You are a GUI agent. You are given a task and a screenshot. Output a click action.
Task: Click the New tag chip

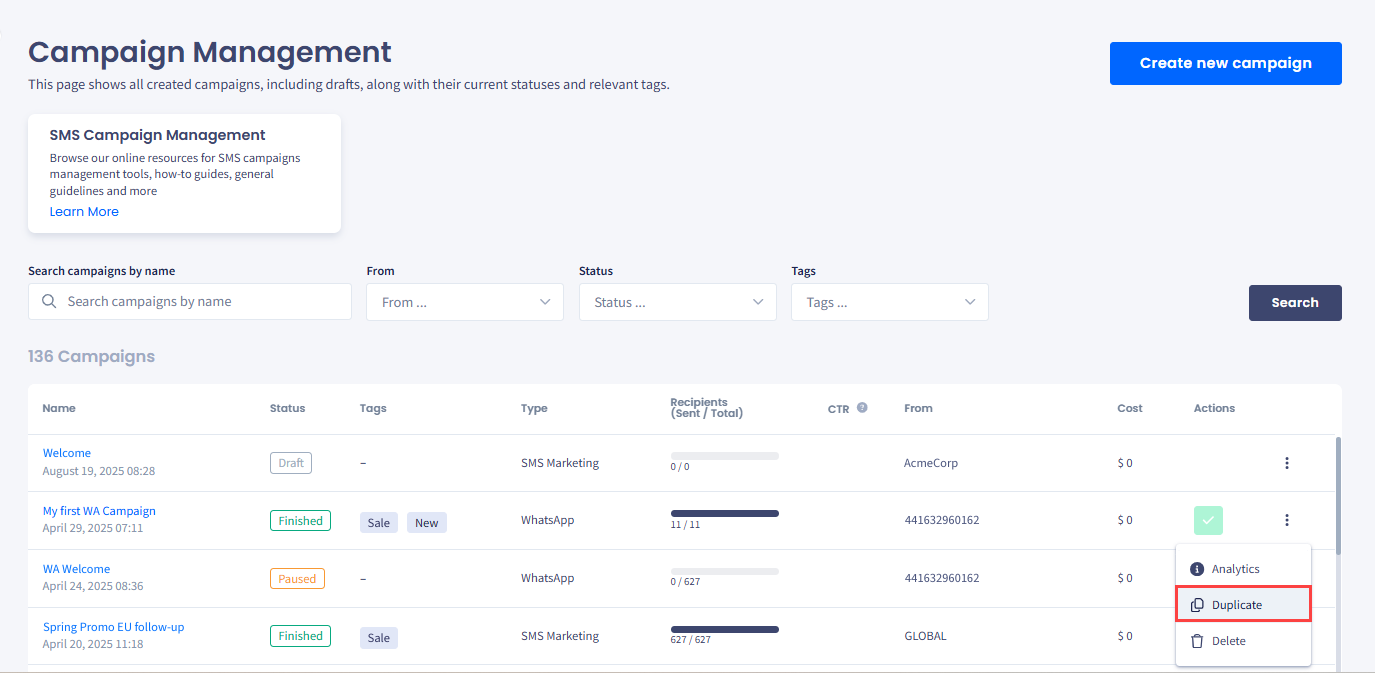pyautogui.click(x=427, y=523)
